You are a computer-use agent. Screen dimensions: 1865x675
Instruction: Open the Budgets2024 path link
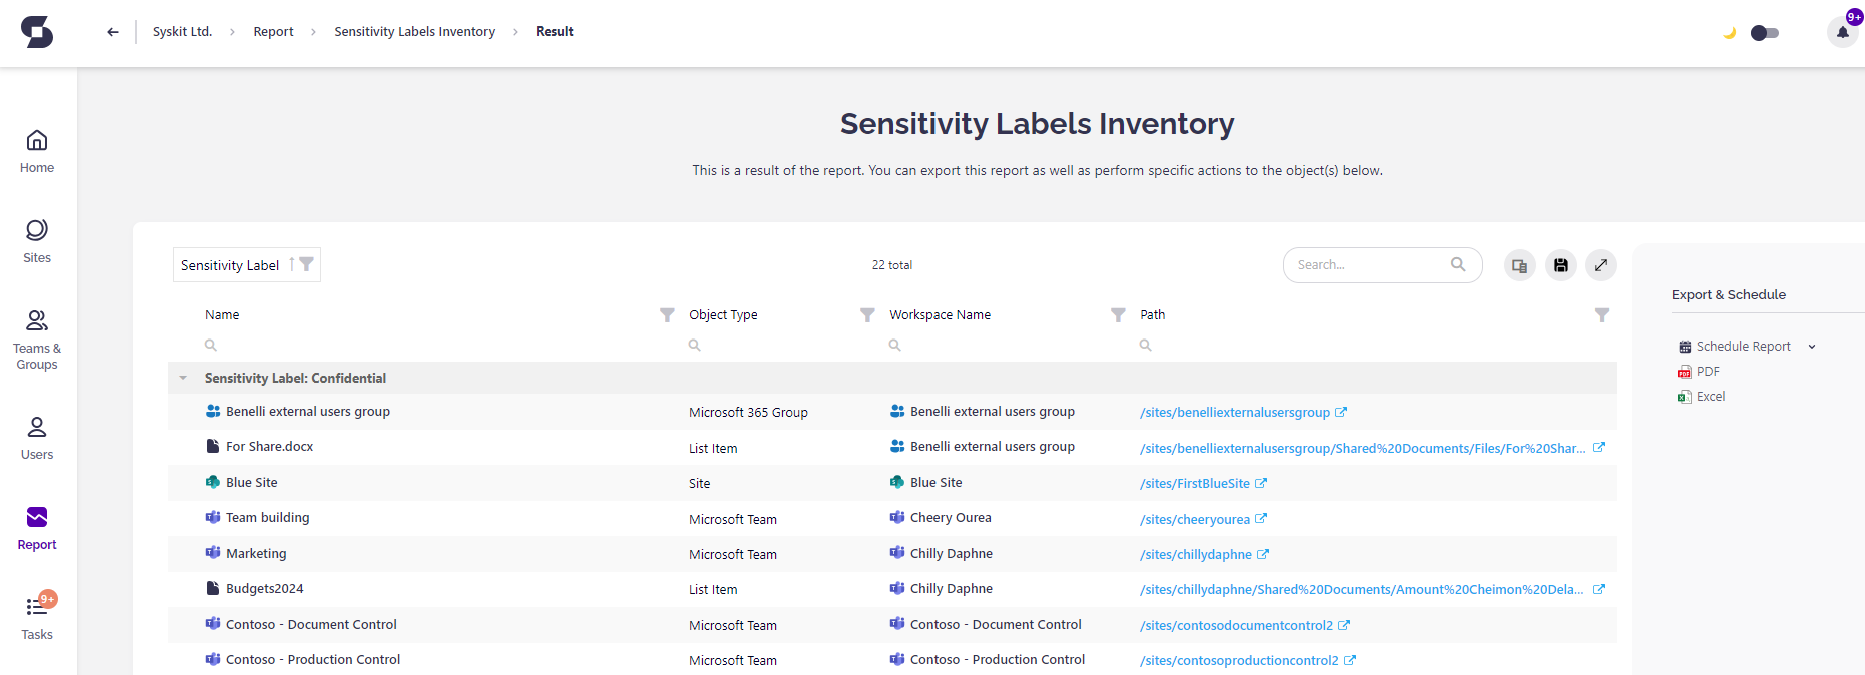point(1362,589)
